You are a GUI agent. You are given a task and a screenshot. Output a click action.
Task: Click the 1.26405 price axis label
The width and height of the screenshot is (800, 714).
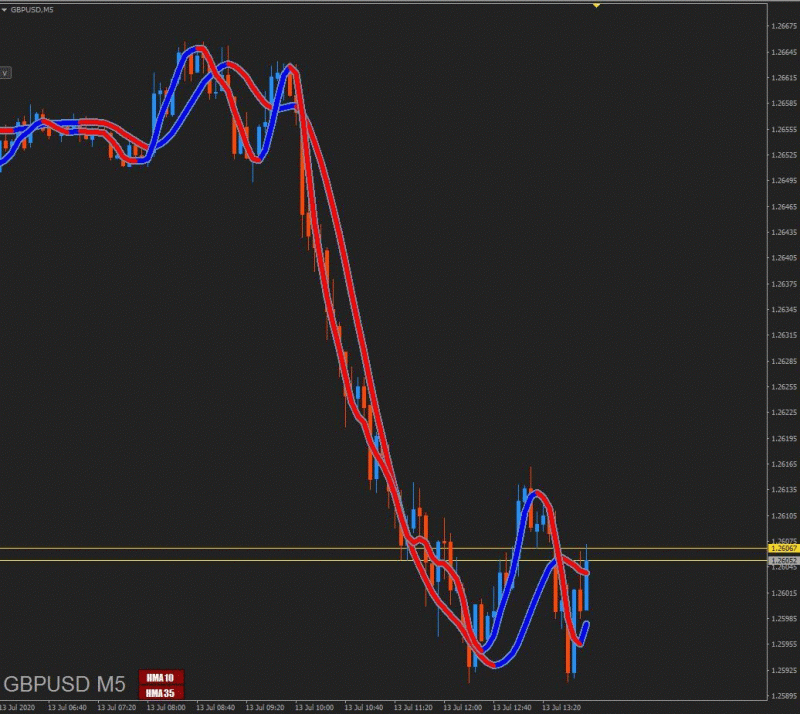[784, 258]
